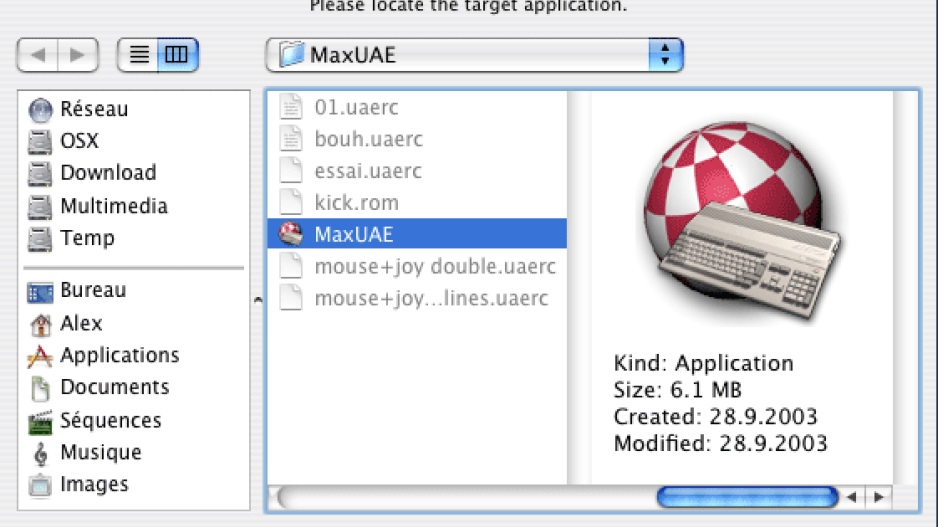Viewport: 938px width, 527px height.
Task: Click the kick.rom document icon
Action: (x=291, y=202)
